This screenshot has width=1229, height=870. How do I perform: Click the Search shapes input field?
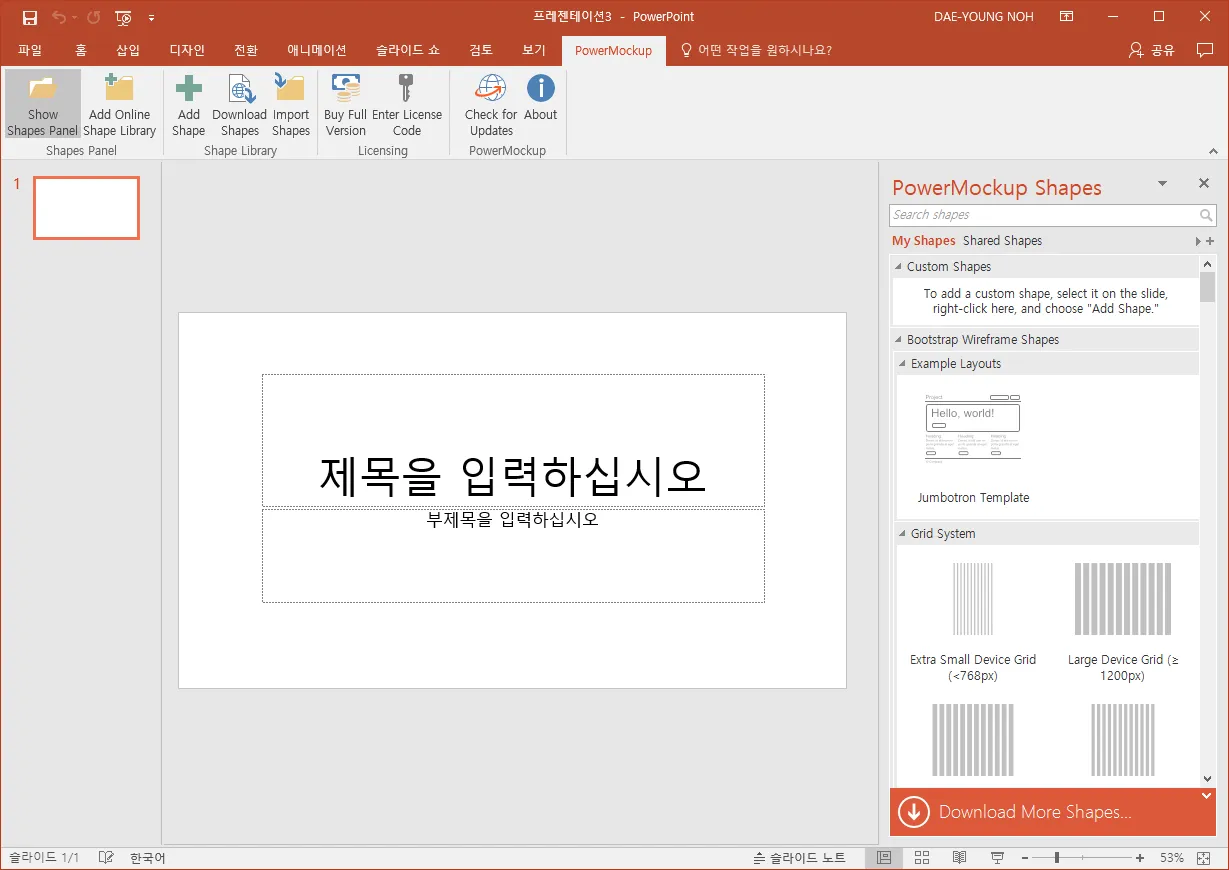(x=1043, y=215)
